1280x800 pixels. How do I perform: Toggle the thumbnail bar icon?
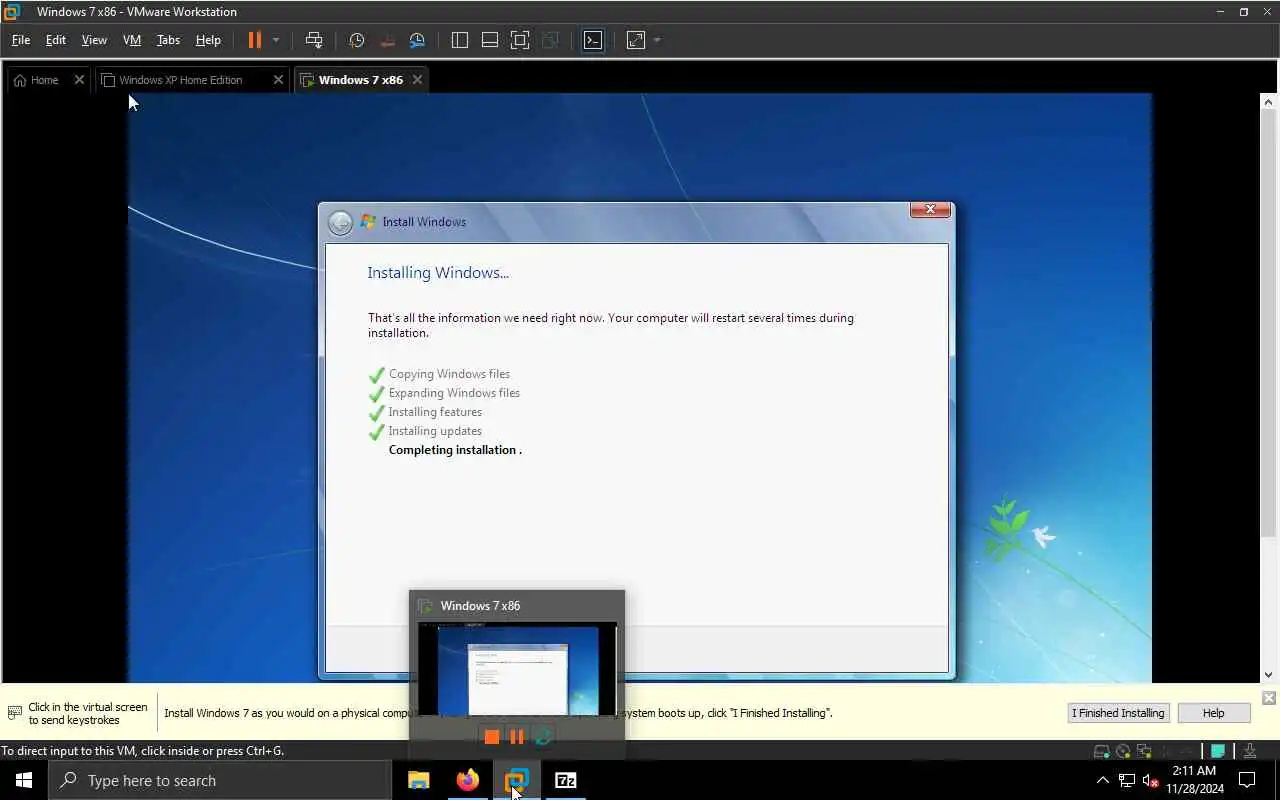pos(490,40)
